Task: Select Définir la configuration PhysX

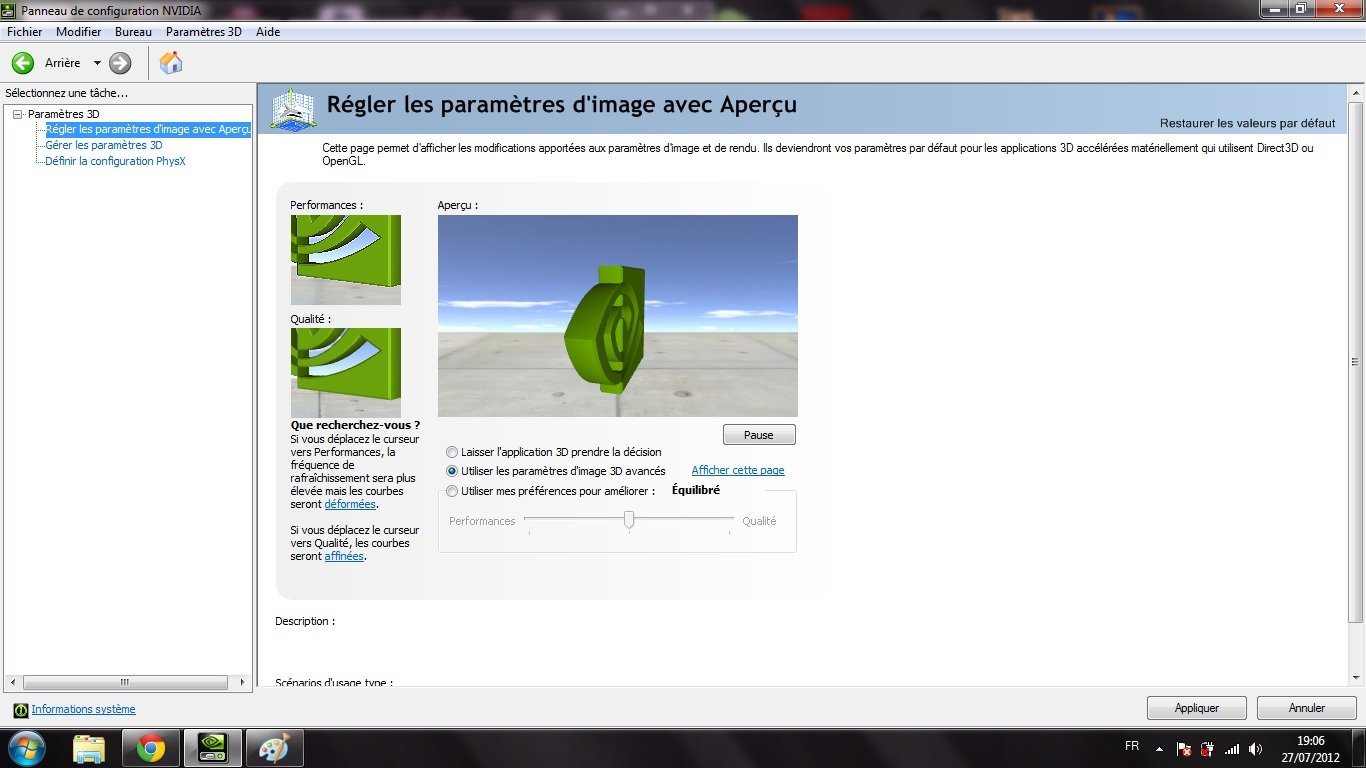Action: pyautogui.click(x=116, y=161)
